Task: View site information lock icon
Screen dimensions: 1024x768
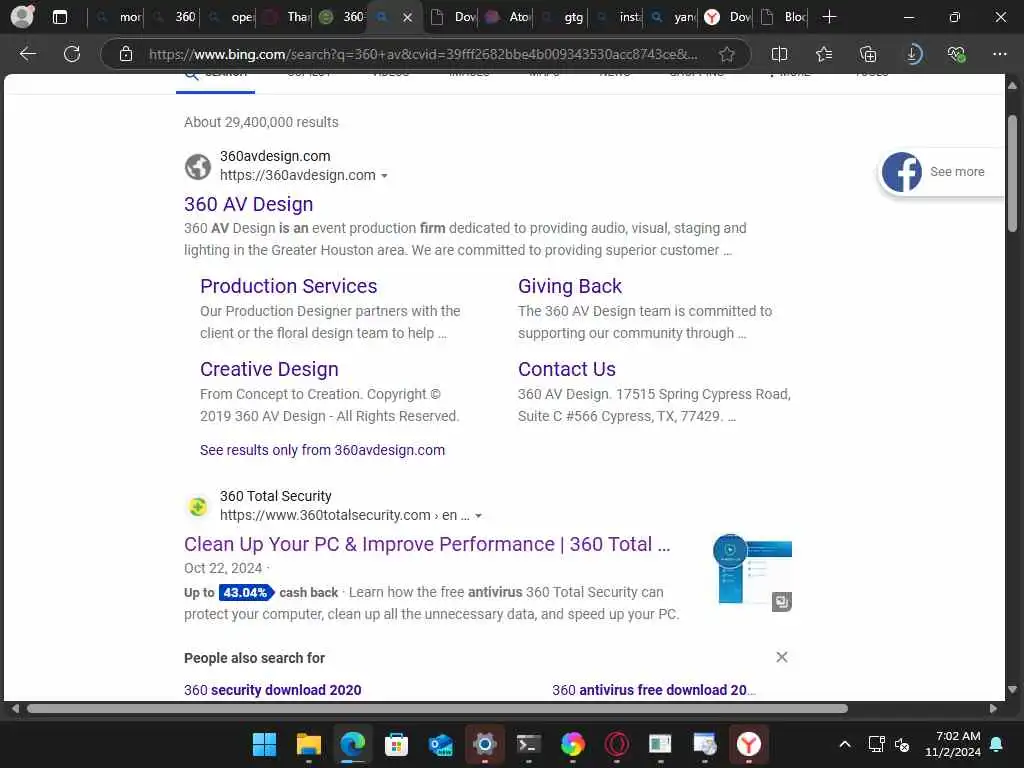Action: 126,54
